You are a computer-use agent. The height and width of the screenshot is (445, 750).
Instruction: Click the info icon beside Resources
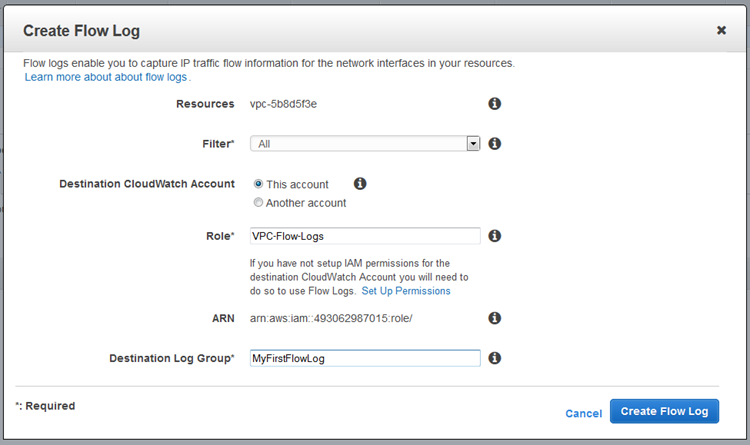click(494, 104)
